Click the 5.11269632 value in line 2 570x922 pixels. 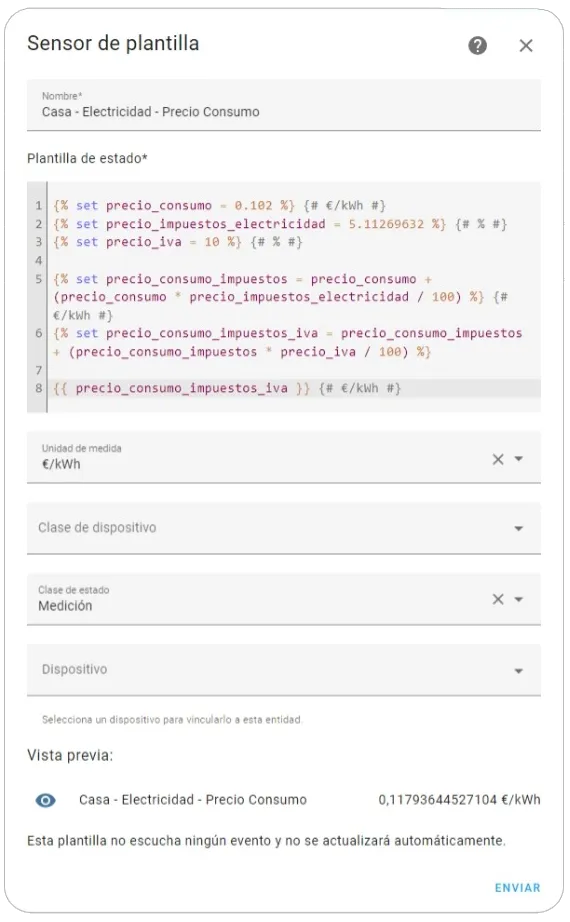[x=386, y=224]
